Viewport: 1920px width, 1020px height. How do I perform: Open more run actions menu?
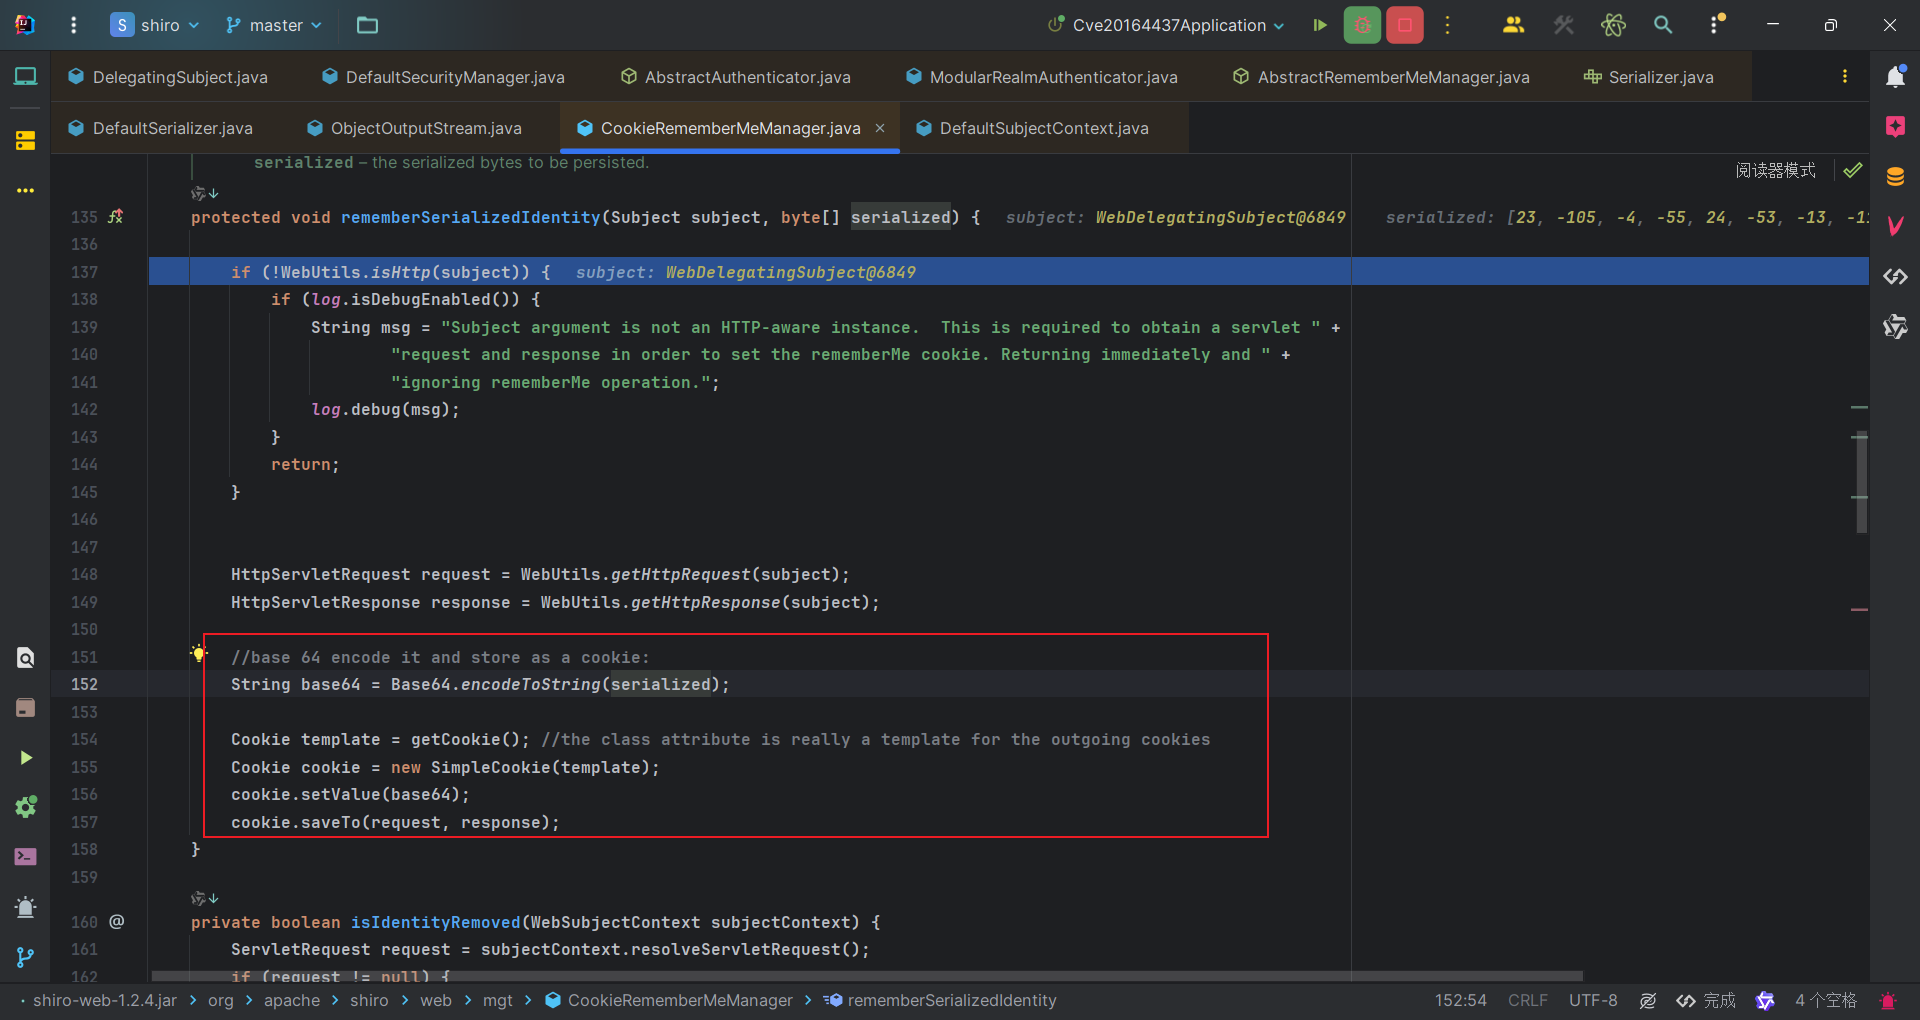coord(1447,25)
